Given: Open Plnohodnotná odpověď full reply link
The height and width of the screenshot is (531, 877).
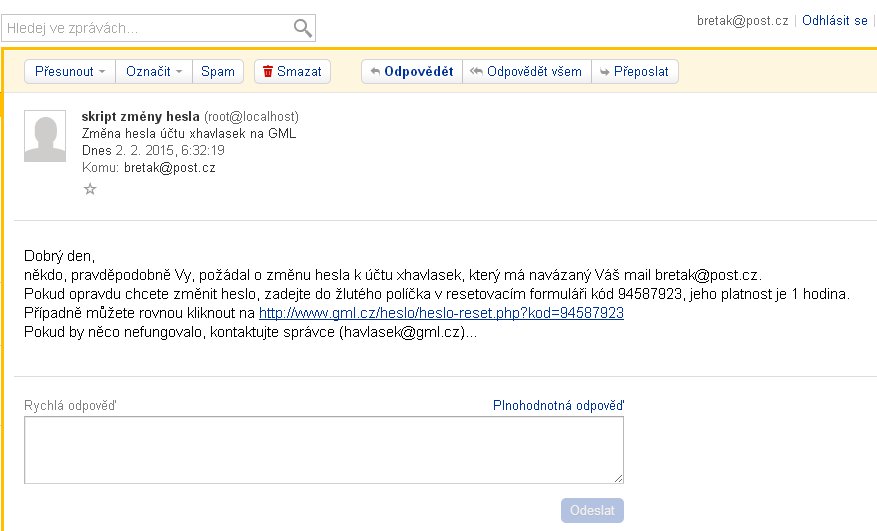Looking at the screenshot, I should coord(558,405).
